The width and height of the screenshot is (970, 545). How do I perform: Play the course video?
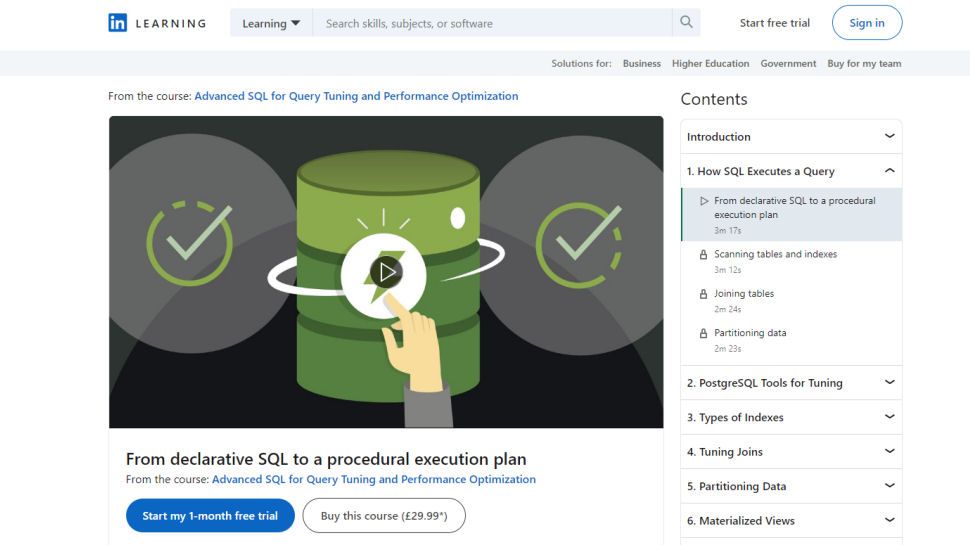click(386, 271)
